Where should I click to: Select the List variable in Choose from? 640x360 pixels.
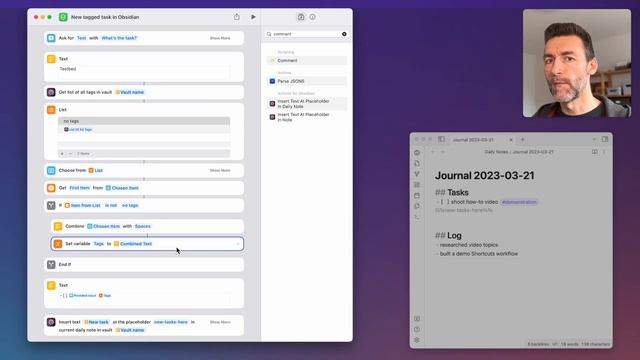click(96, 170)
